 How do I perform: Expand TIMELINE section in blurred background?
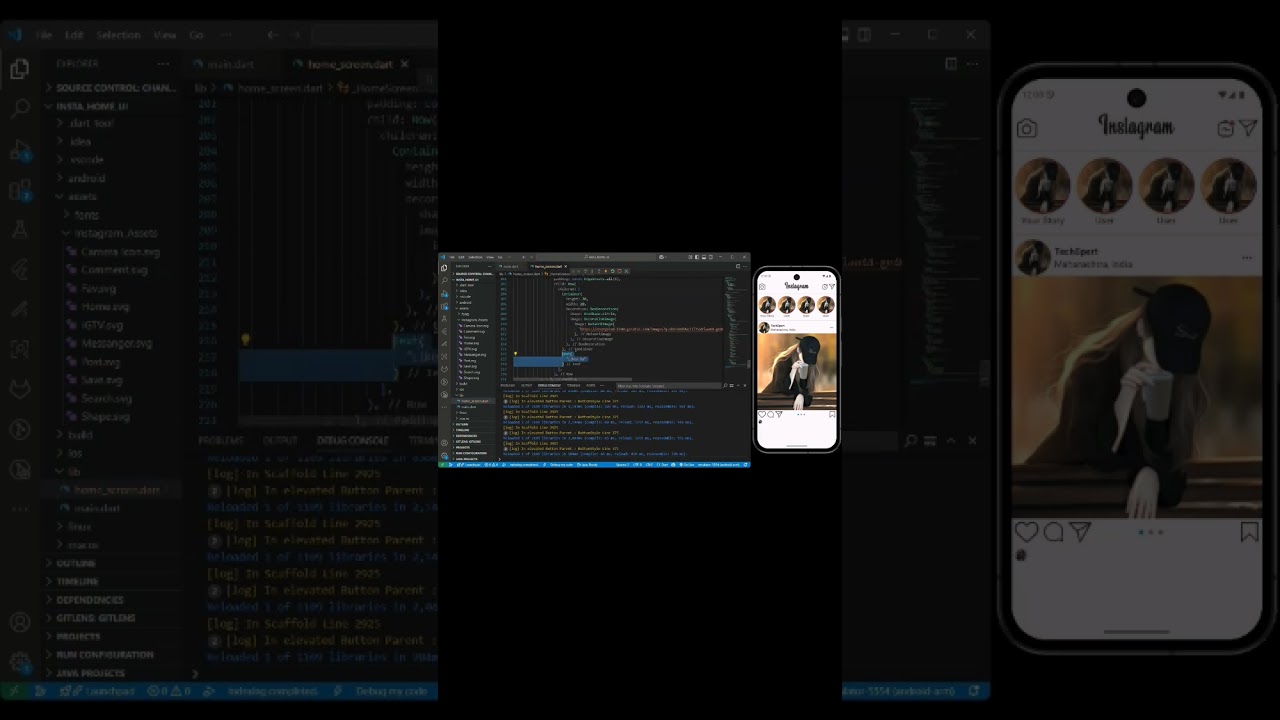pyautogui.click(x=112, y=581)
